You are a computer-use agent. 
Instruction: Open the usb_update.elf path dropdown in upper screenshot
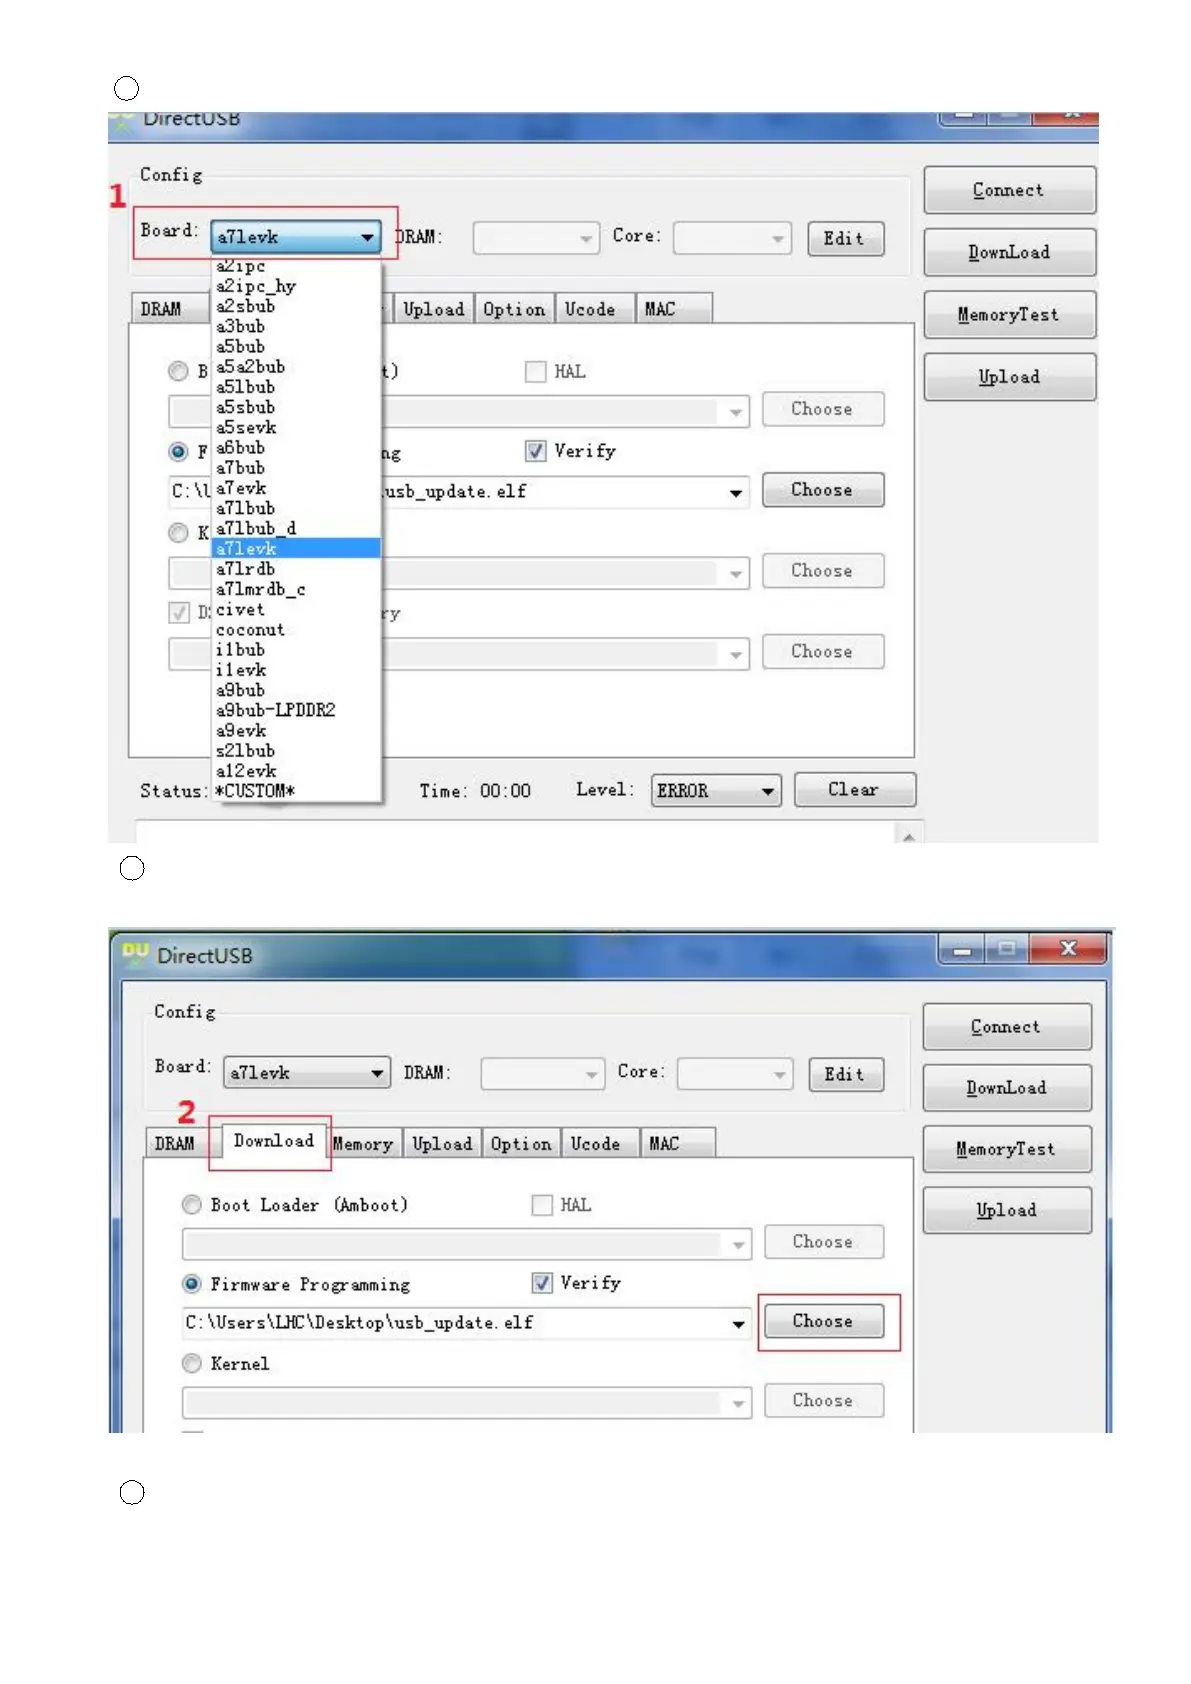736,492
